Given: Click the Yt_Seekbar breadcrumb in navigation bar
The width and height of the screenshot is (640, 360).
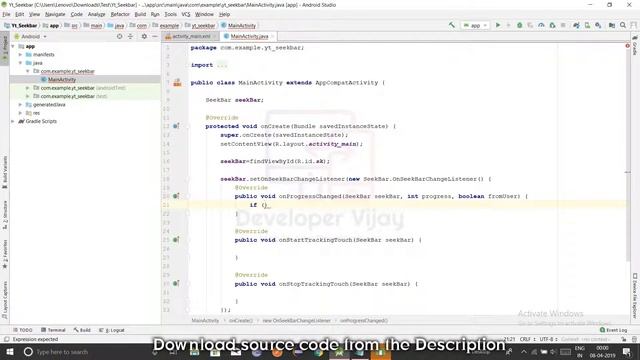Looking at the screenshot, I should coord(21,25).
